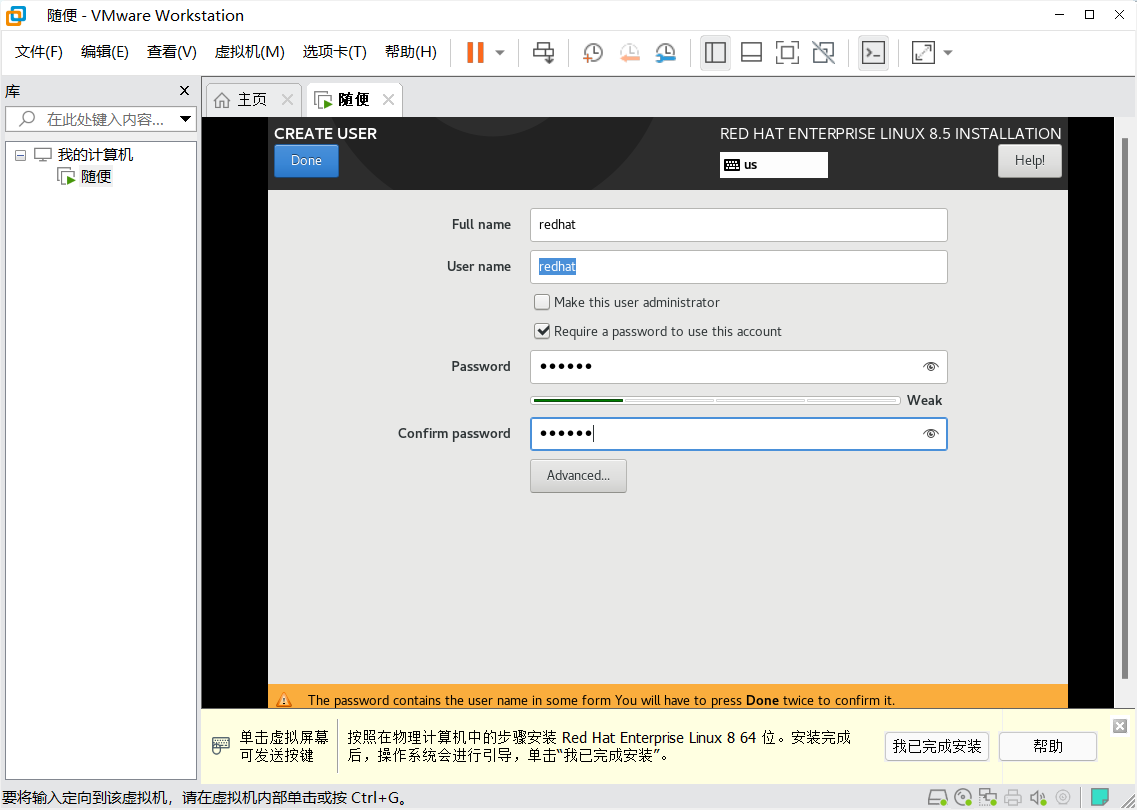Click the Unity mode toolbar icon

(x=823, y=52)
